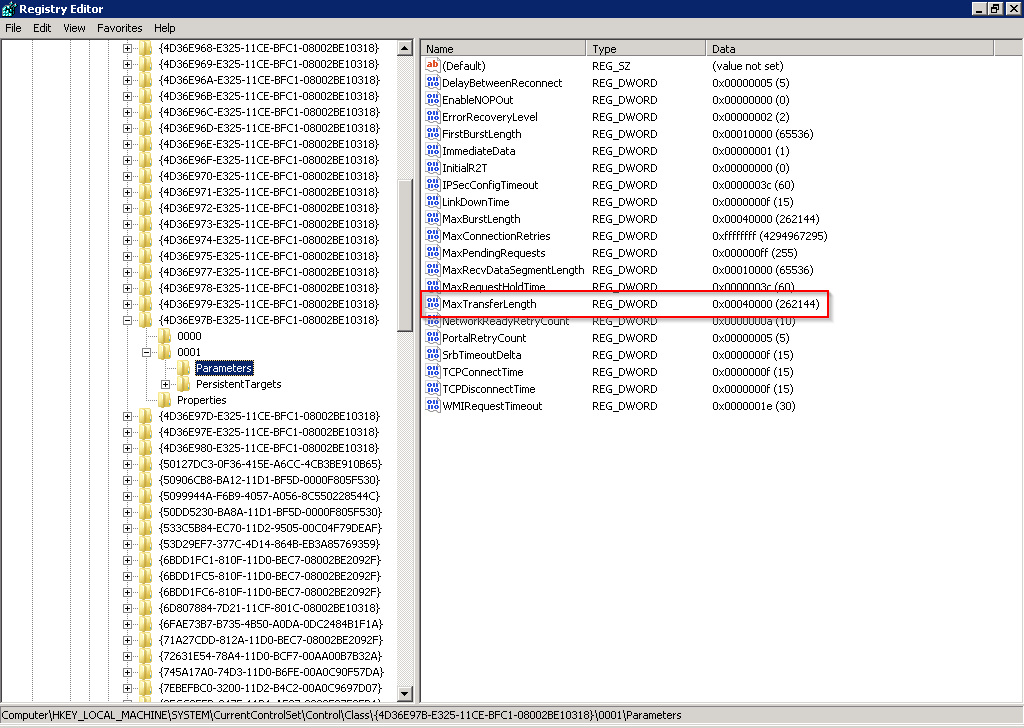Select the Parameters folder icon in tree
Viewport: 1024px width, 728px height.
point(184,368)
